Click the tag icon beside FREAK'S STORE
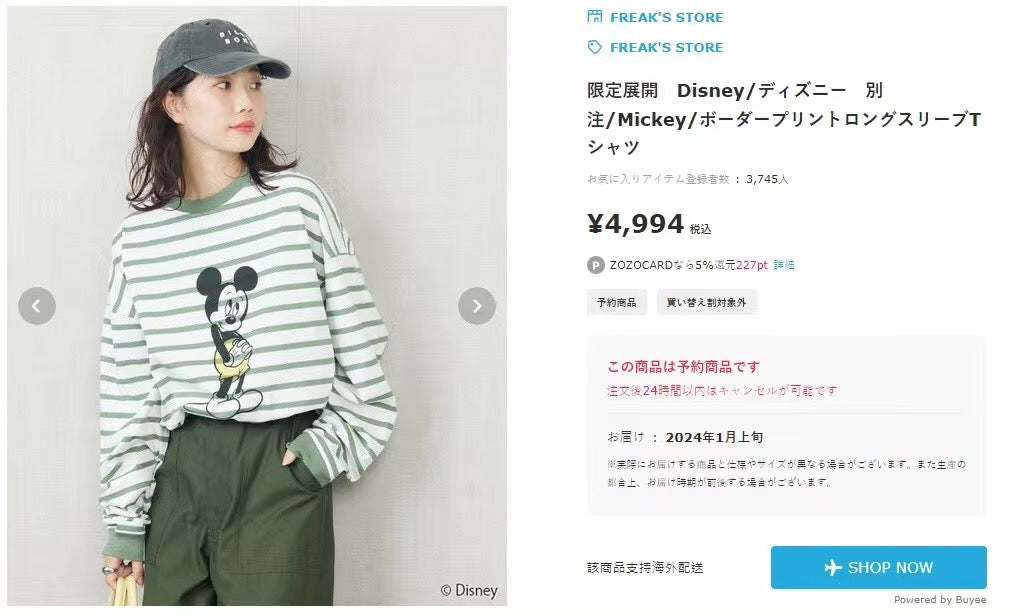The image size is (1024, 615). 595,47
